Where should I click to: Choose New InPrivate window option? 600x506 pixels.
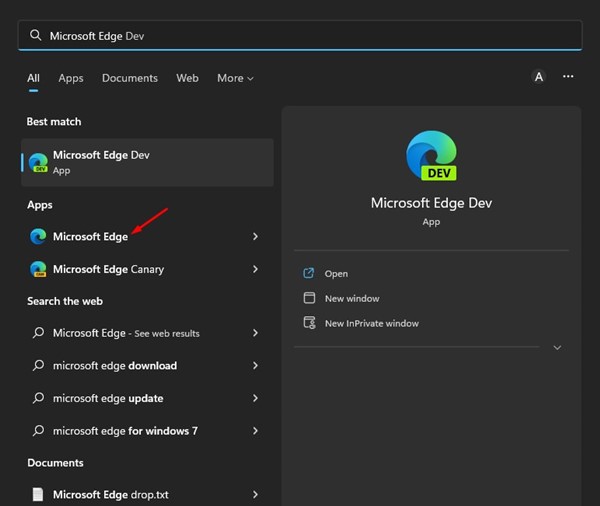(x=371, y=323)
